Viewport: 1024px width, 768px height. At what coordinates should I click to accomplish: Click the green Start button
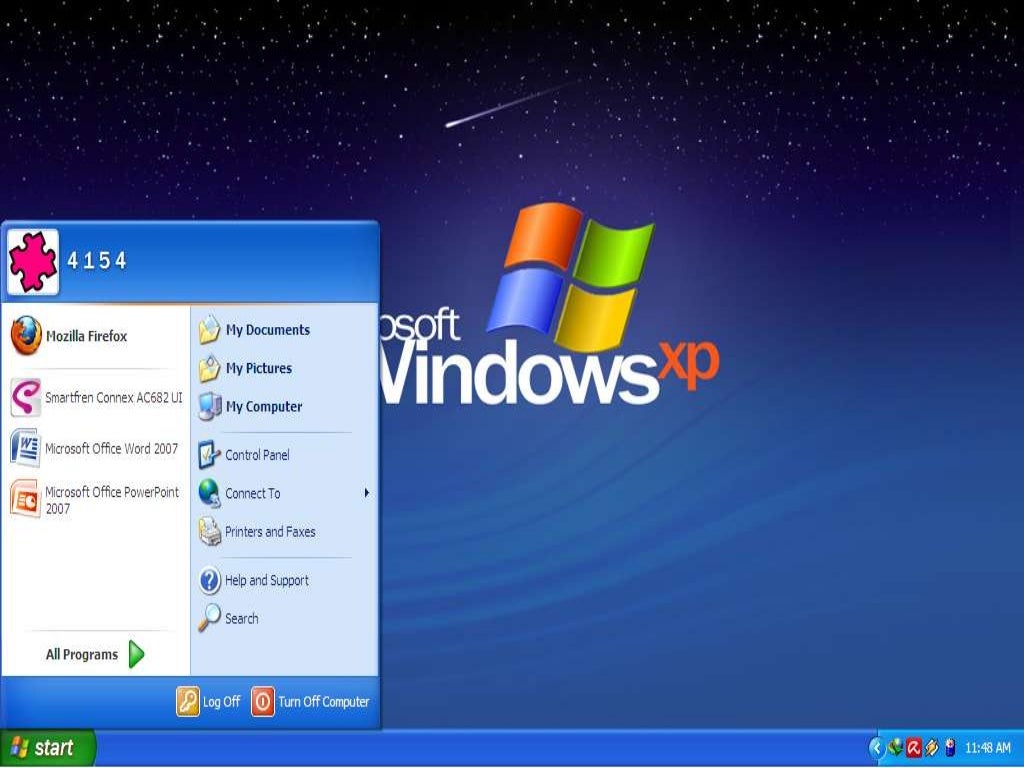coord(47,748)
